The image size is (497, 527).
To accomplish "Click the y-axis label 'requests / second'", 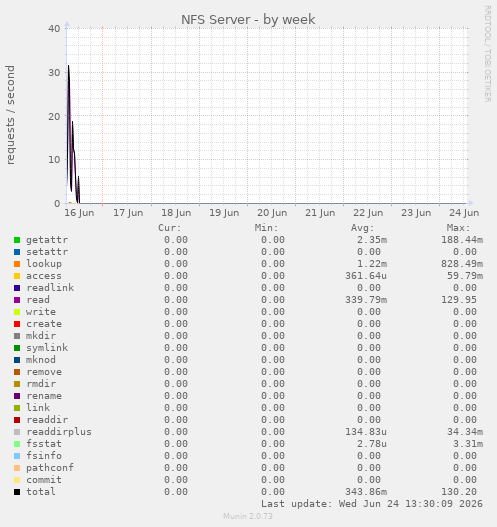I will click(x=10, y=115).
